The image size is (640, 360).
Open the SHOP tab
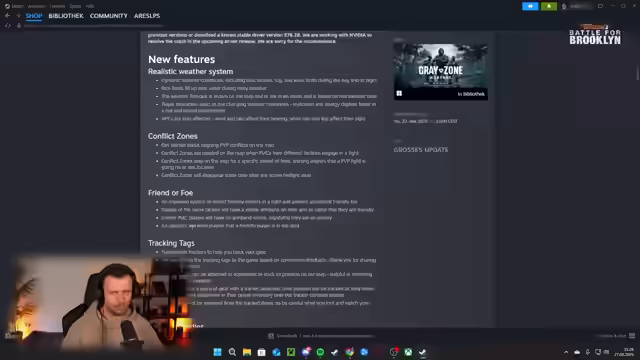pyautogui.click(x=34, y=16)
